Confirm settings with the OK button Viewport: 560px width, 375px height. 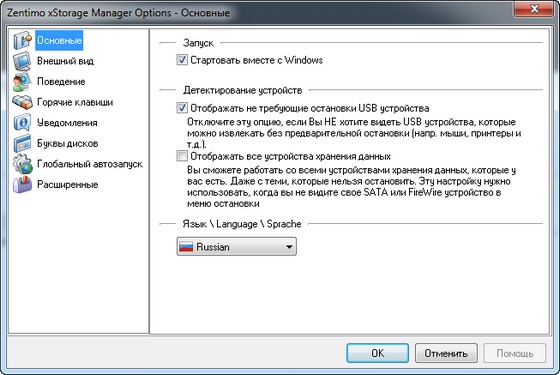(378, 353)
